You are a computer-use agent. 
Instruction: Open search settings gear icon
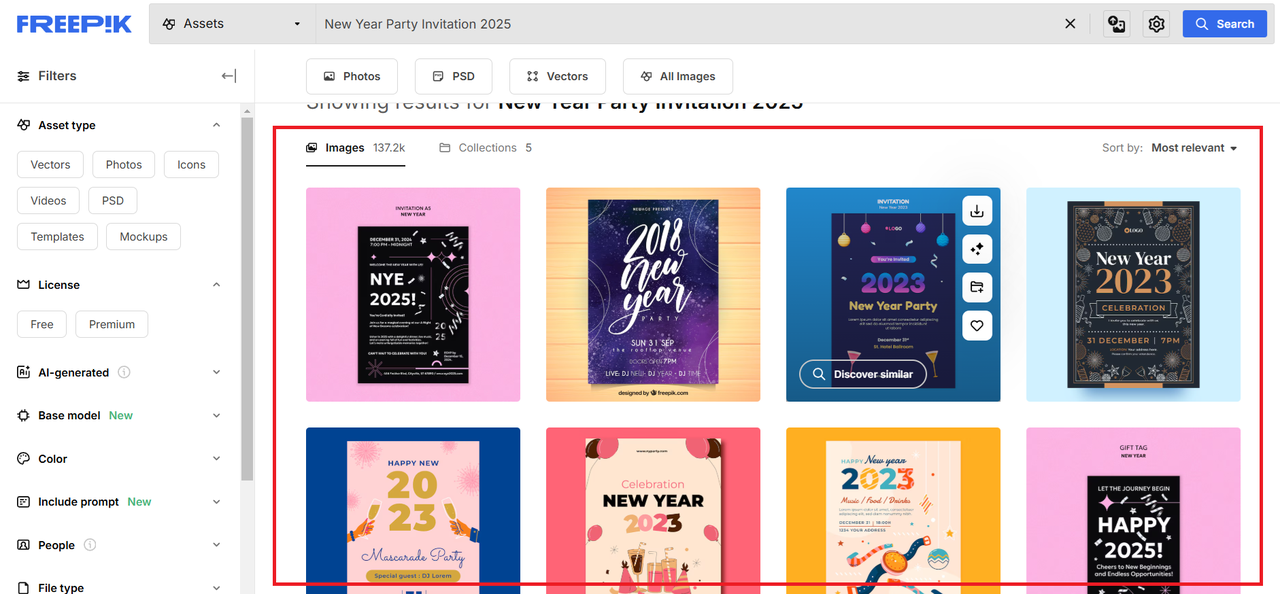coord(1157,24)
